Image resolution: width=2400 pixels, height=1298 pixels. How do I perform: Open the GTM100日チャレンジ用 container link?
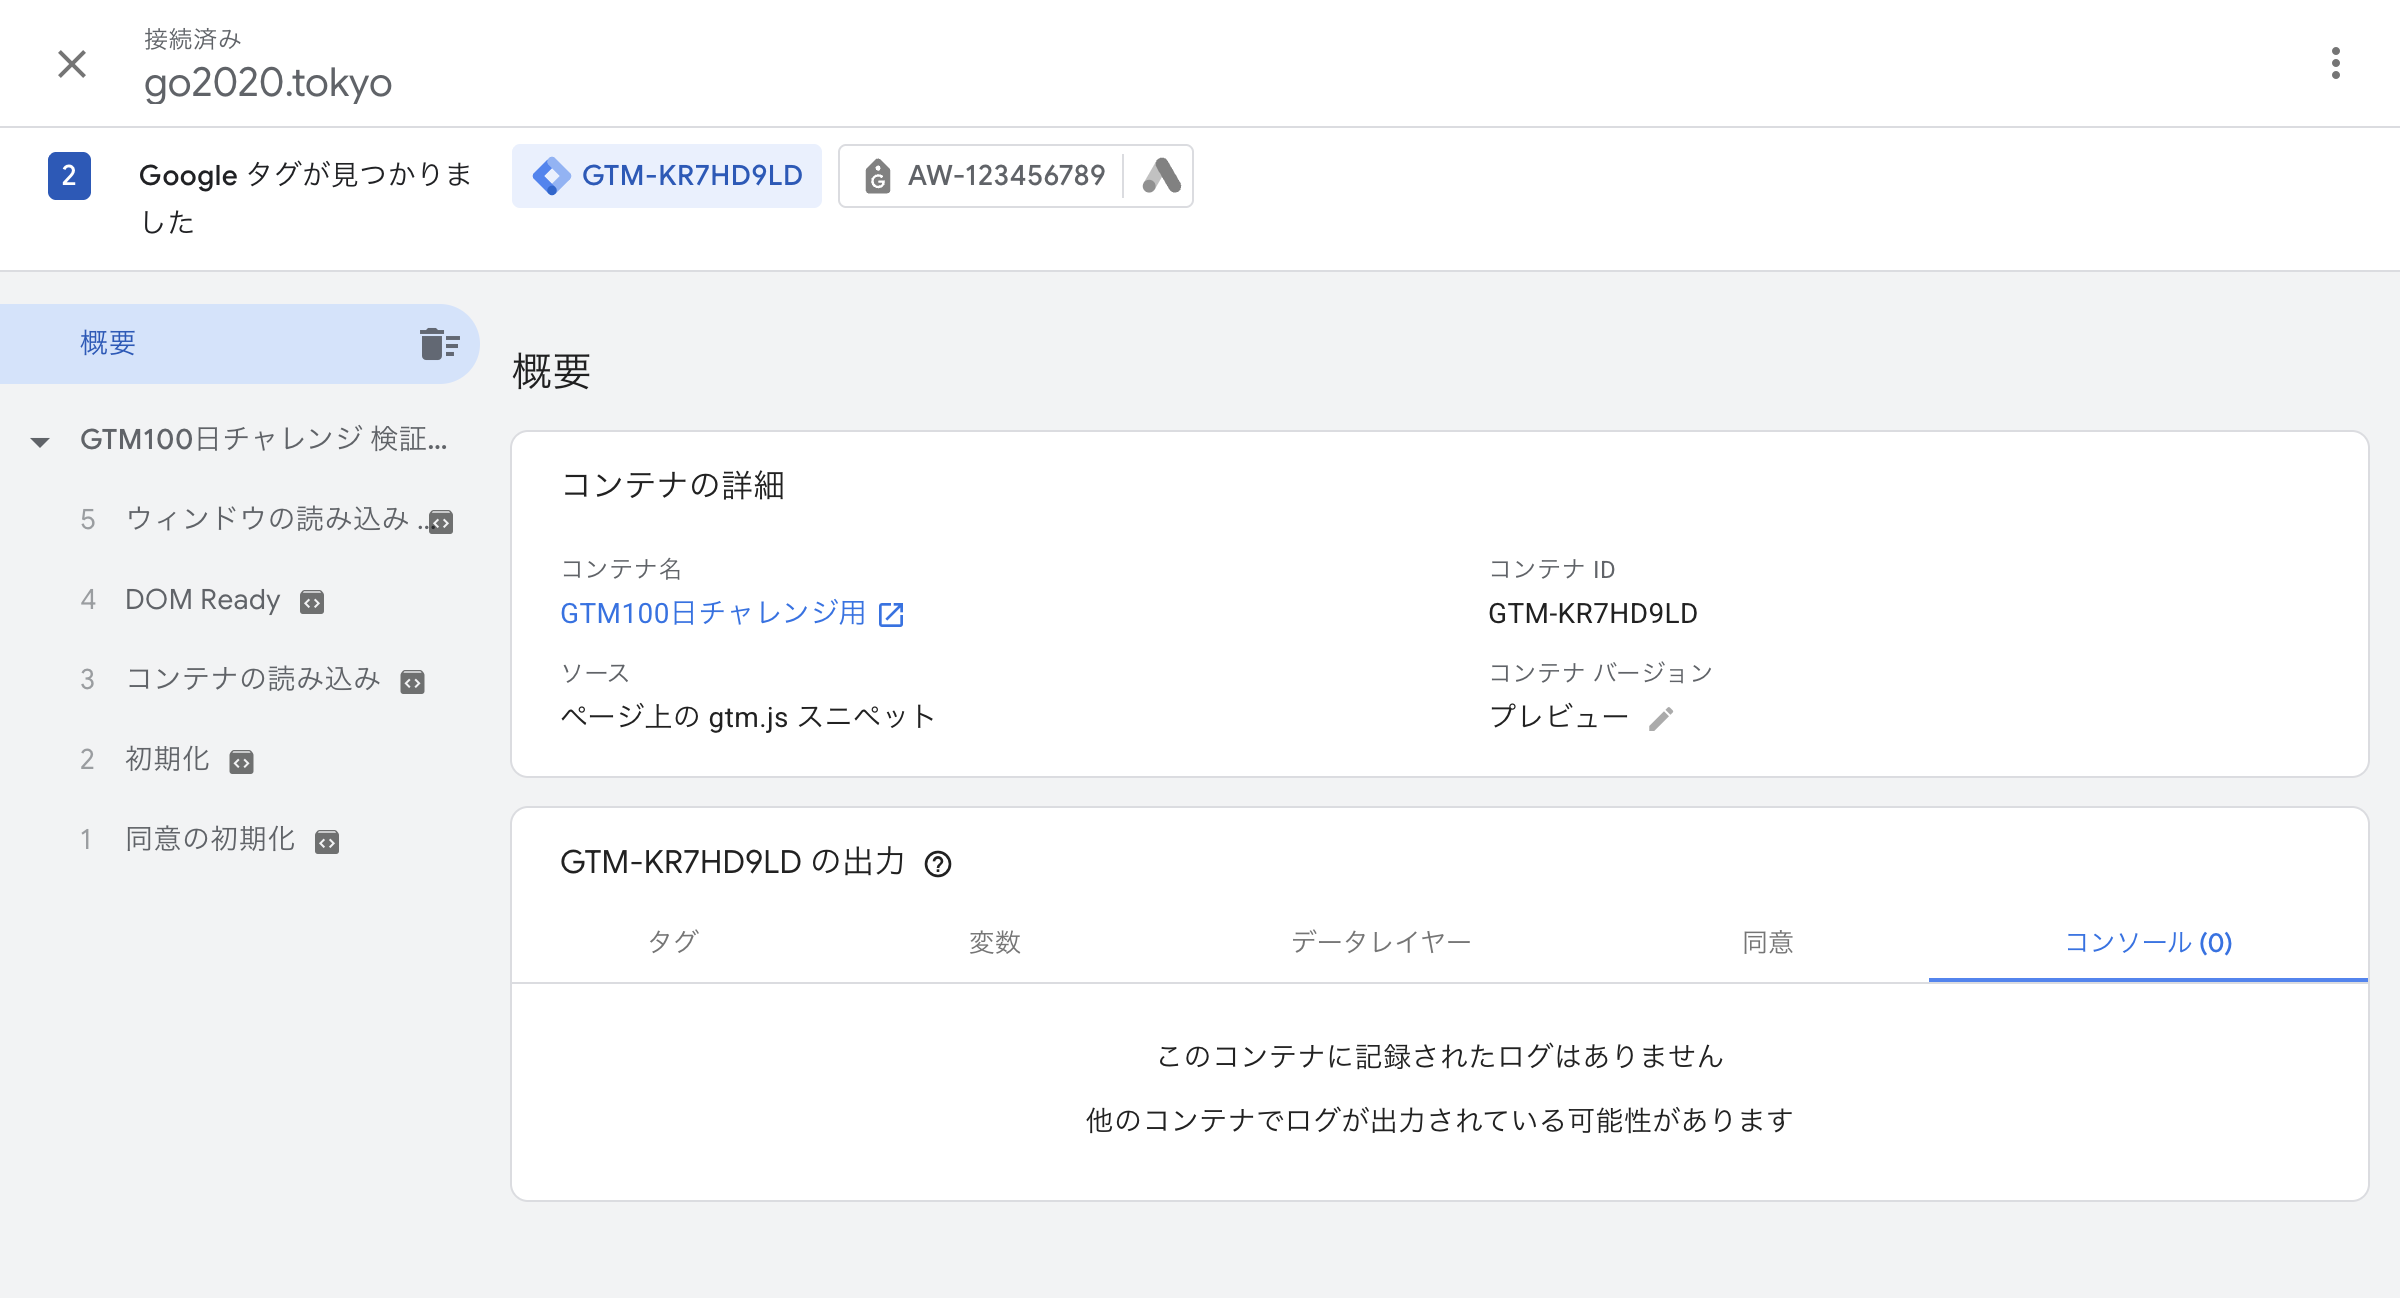[713, 613]
